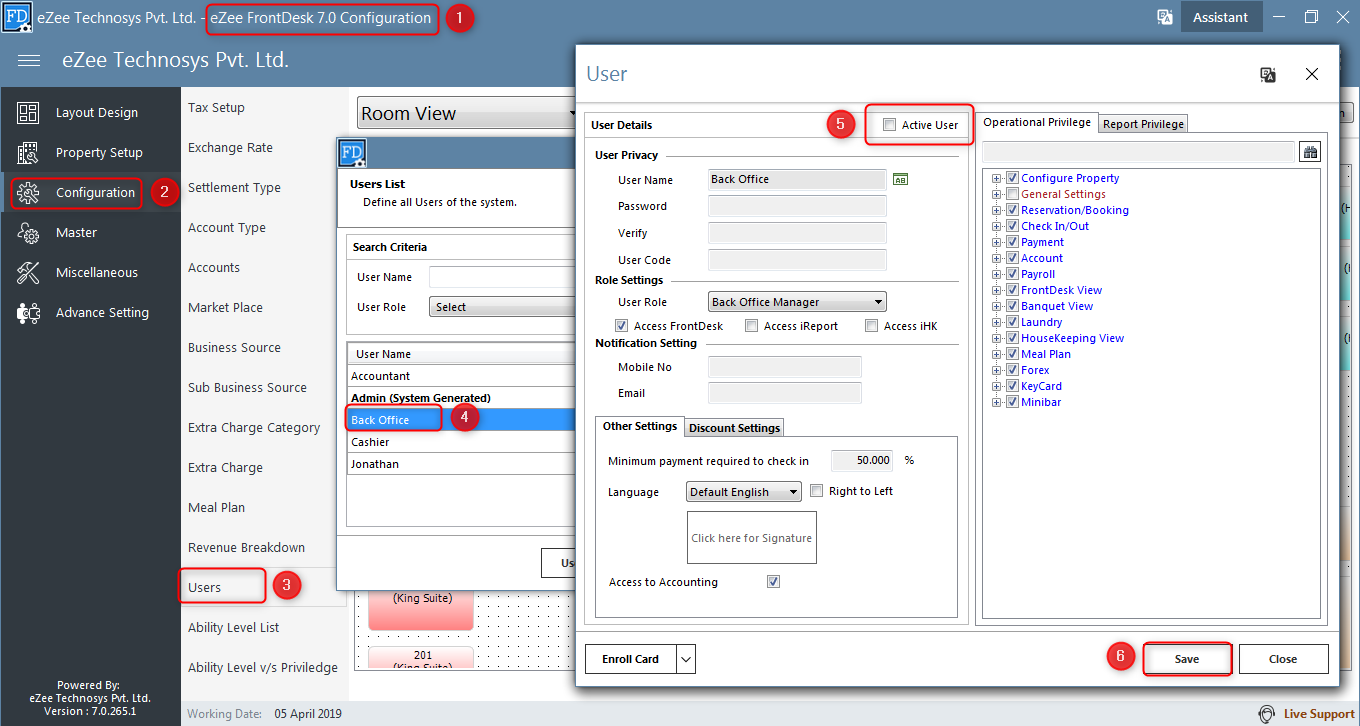Click the User Name search field in Users List
The width and height of the screenshot is (1360, 726).
(x=502, y=277)
